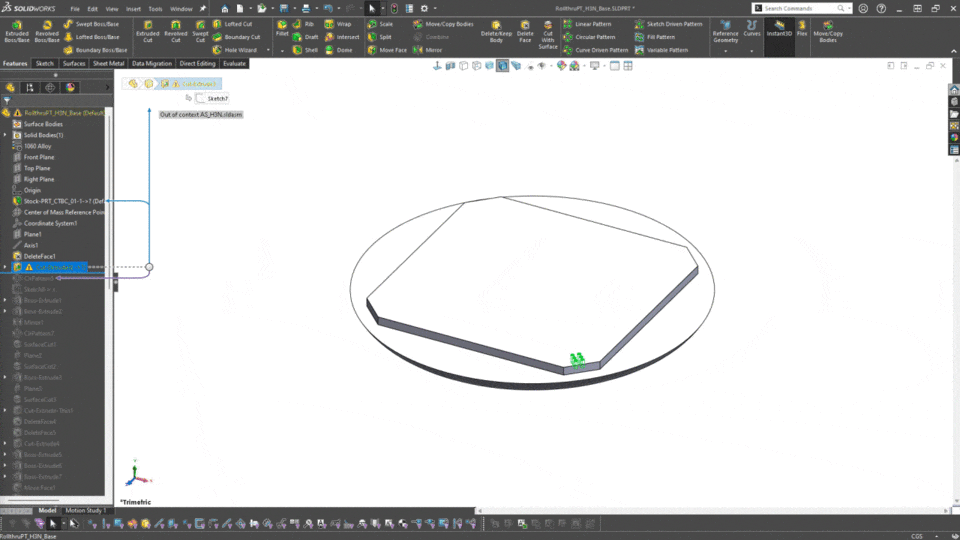Select Sketch7 in the breadcrumb

[216, 99]
